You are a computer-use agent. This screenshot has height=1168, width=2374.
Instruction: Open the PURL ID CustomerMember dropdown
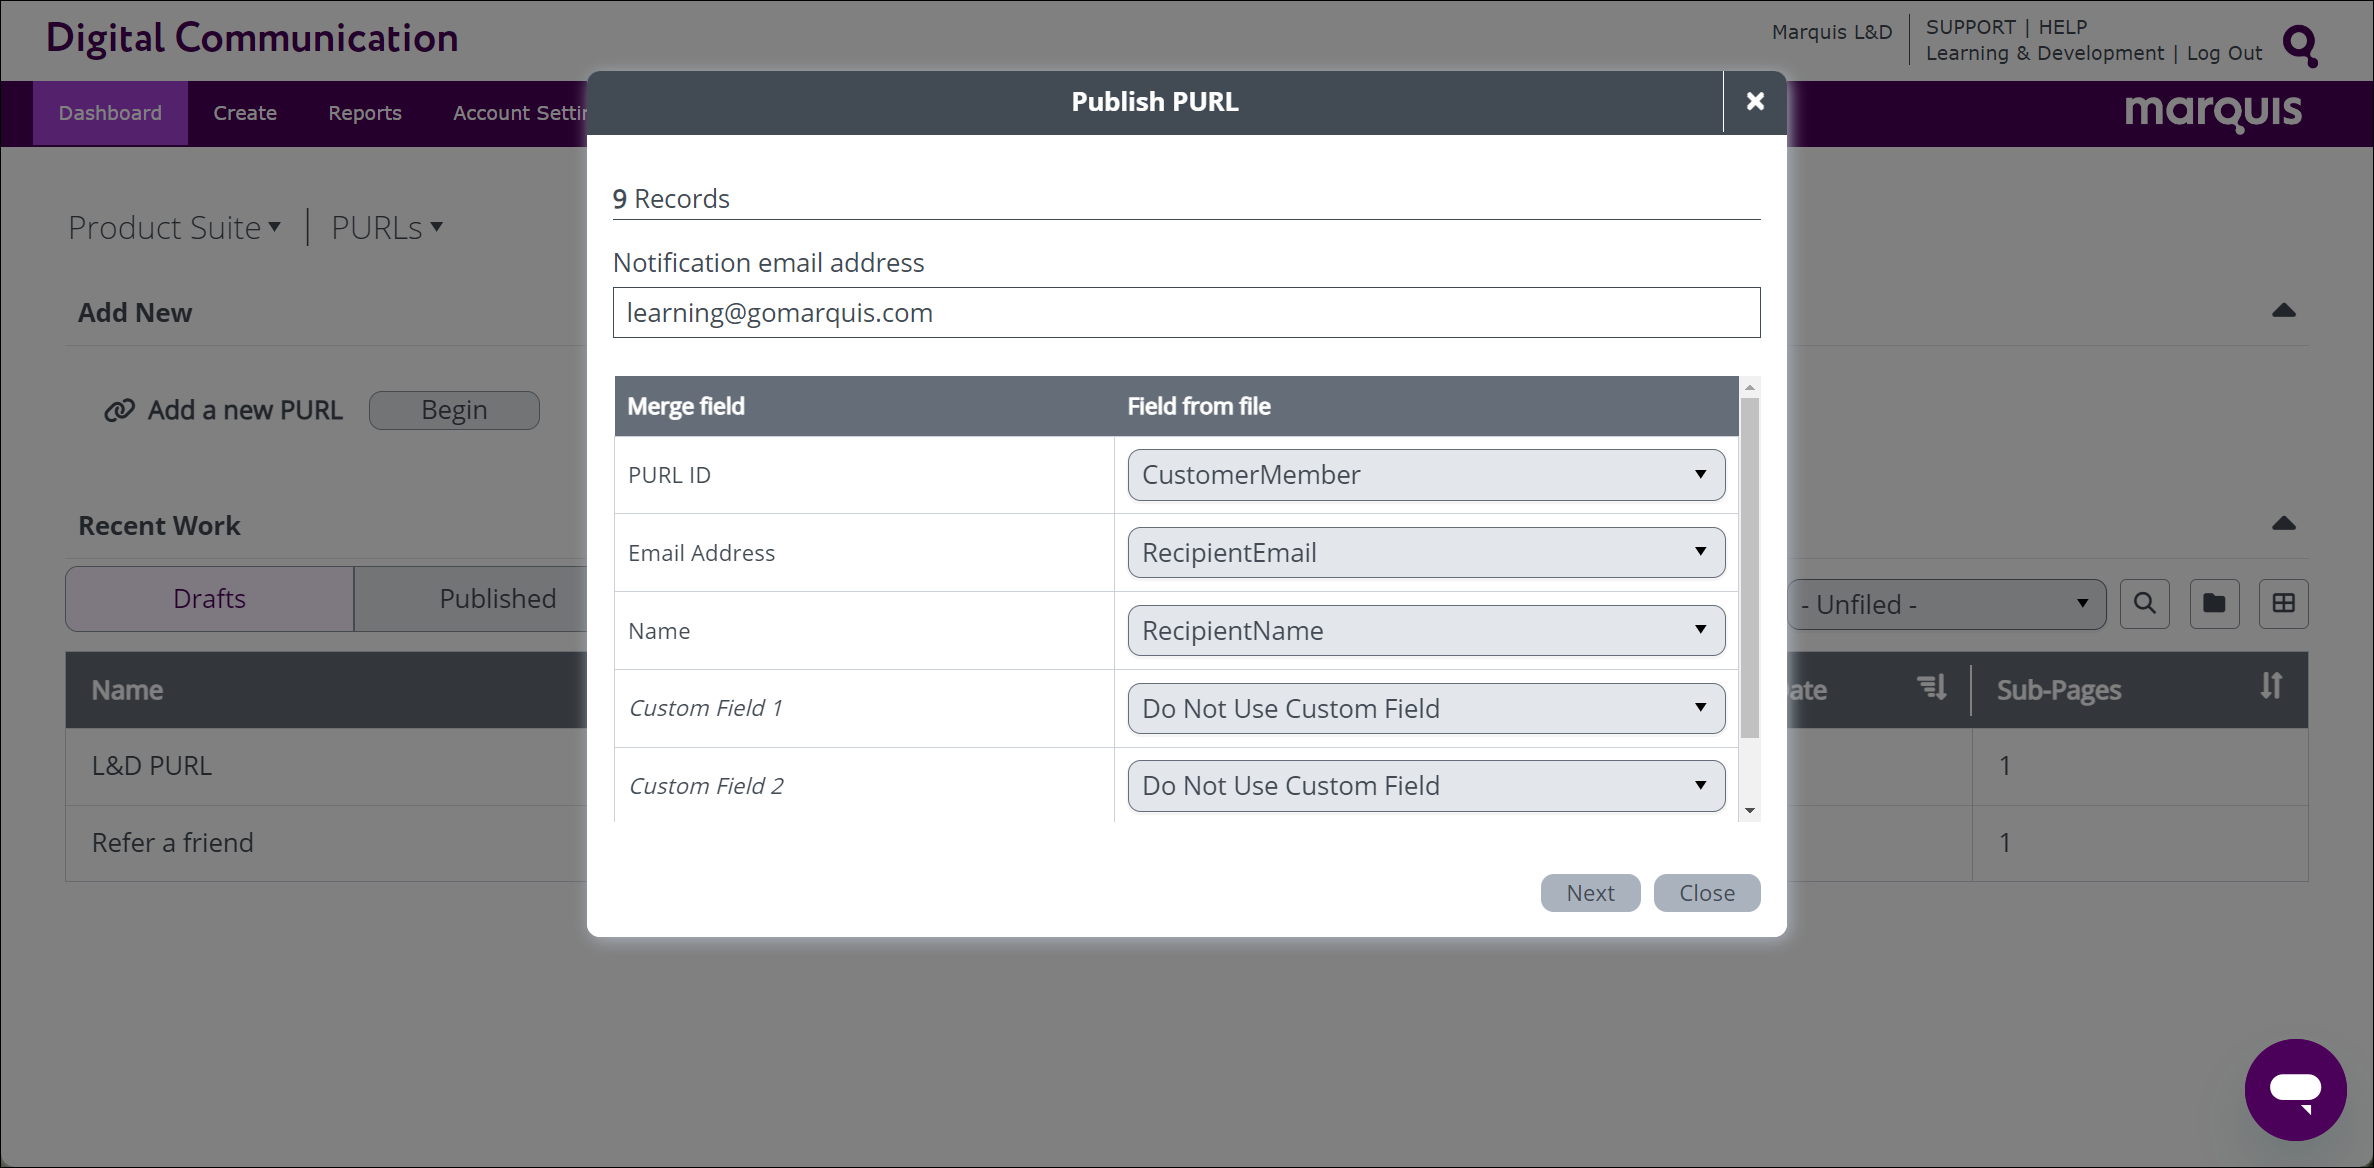(x=1426, y=475)
